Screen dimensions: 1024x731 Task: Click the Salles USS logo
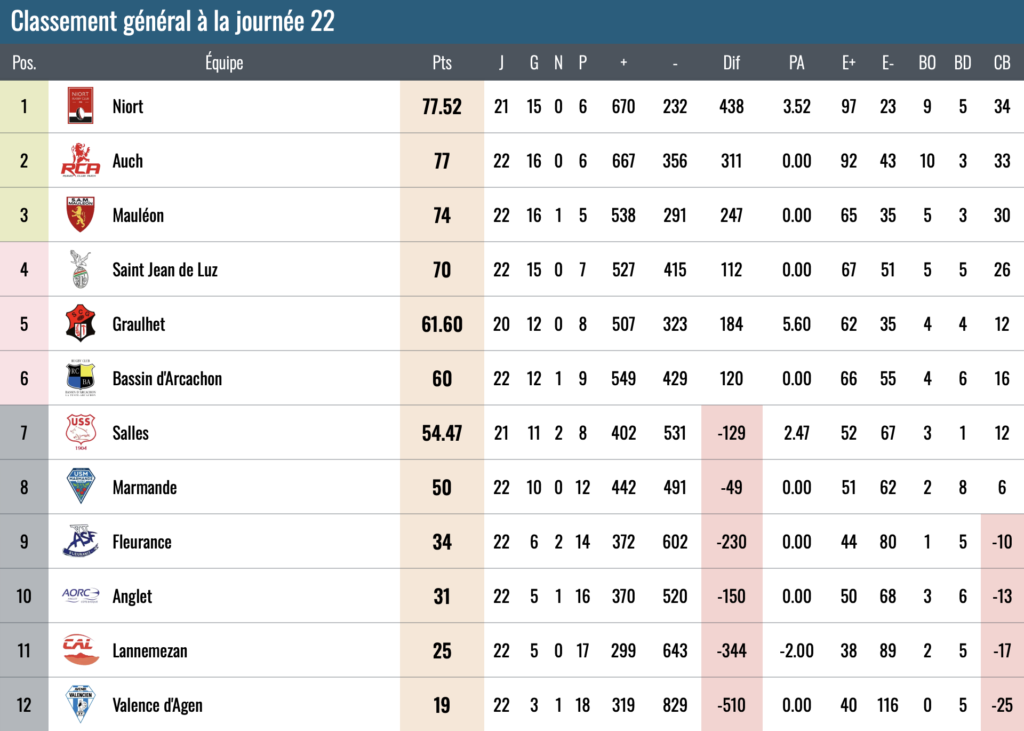(x=80, y=432)
